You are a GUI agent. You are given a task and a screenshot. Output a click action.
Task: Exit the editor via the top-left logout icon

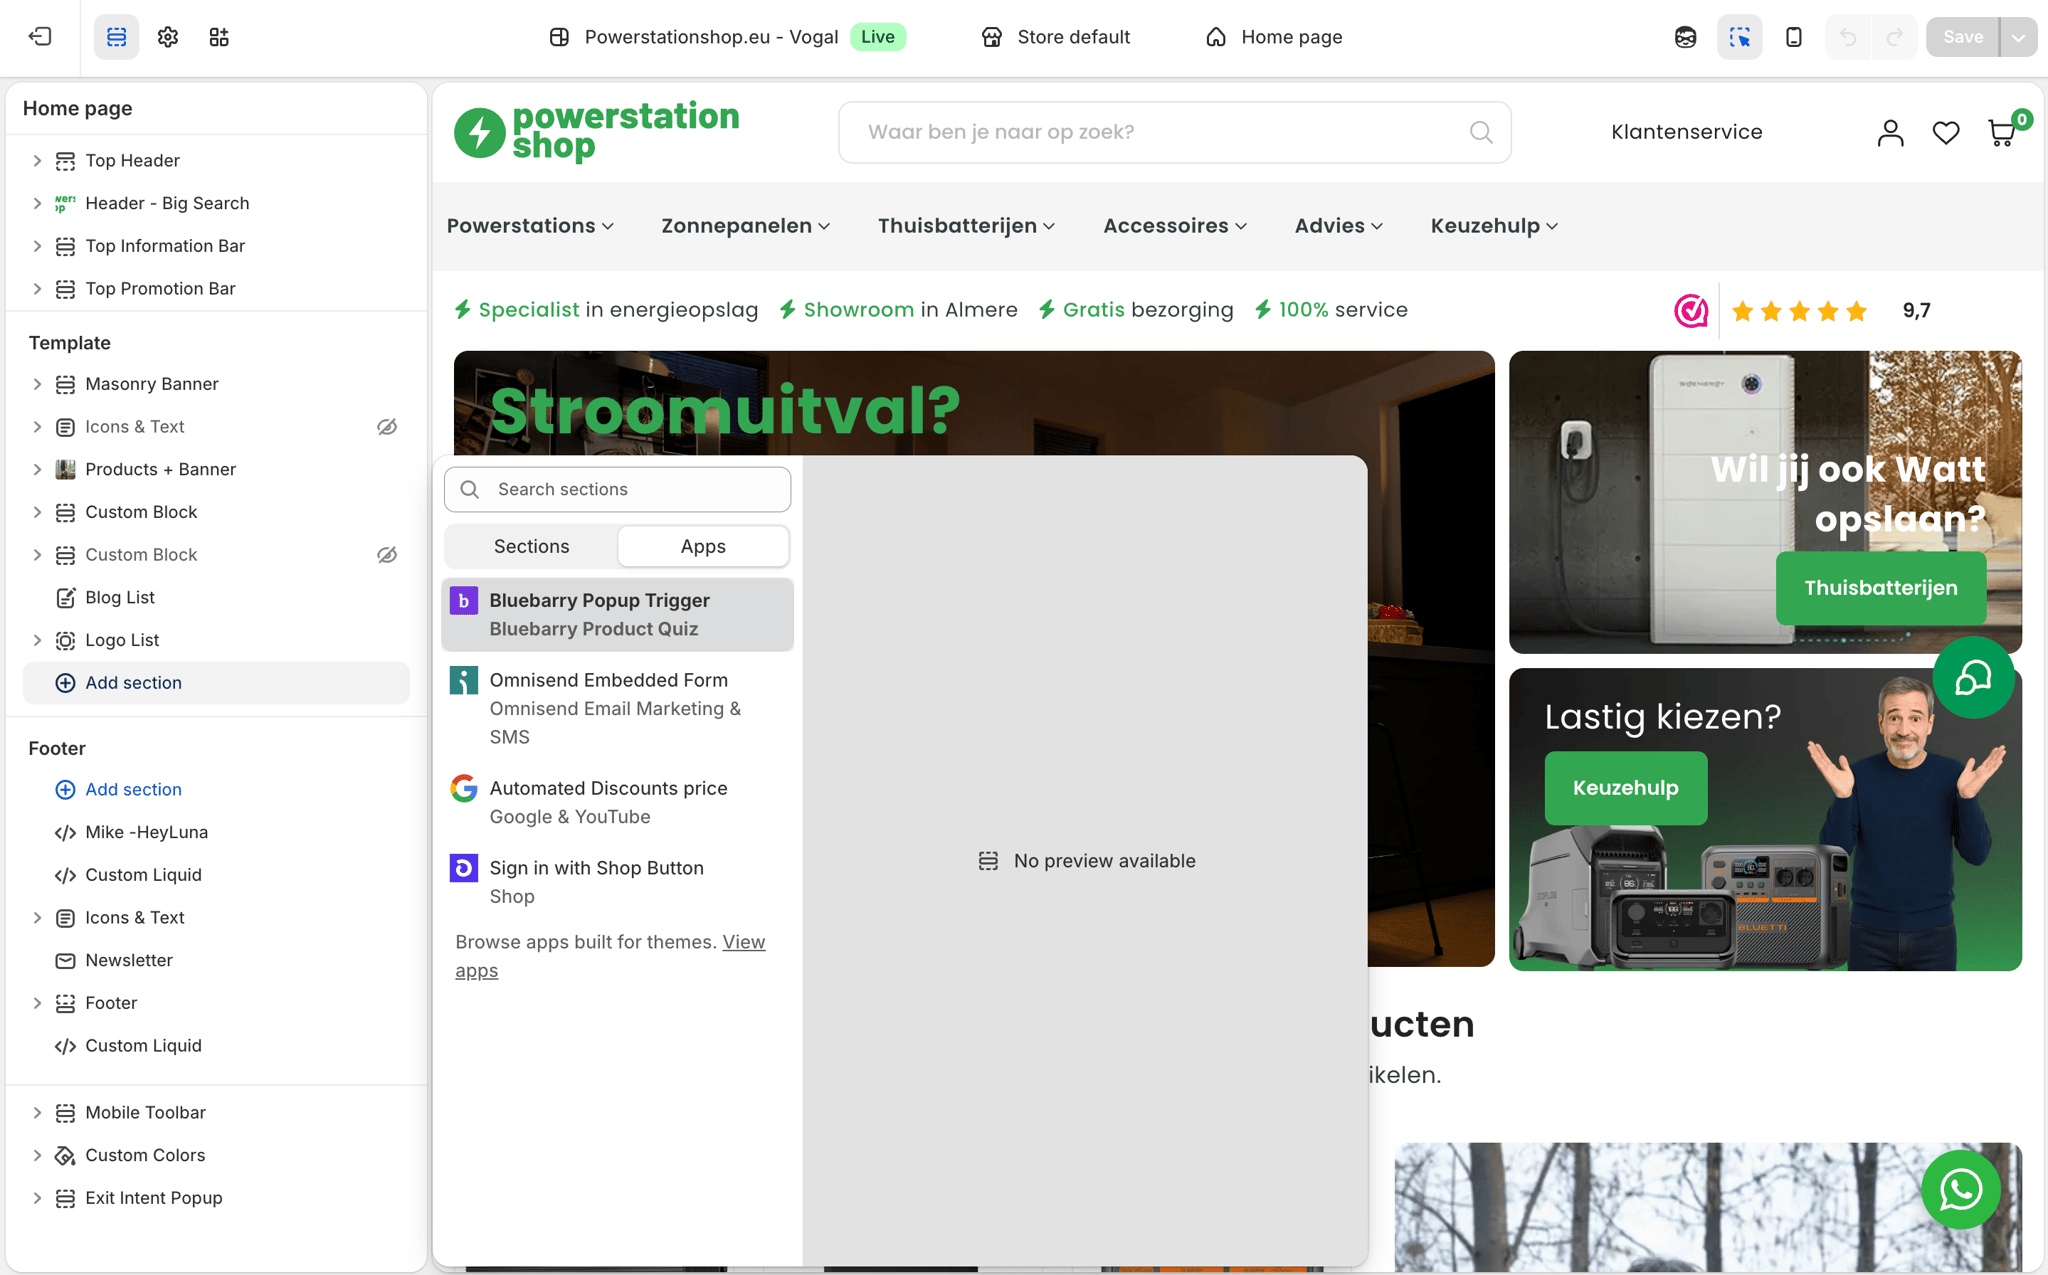coord(40,37)
